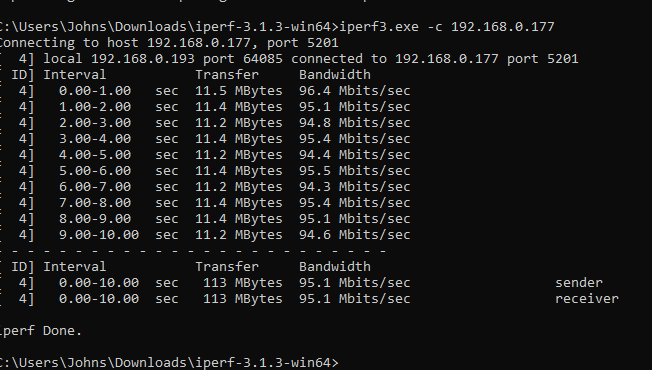Click the dashed separator line

(193, 251)
